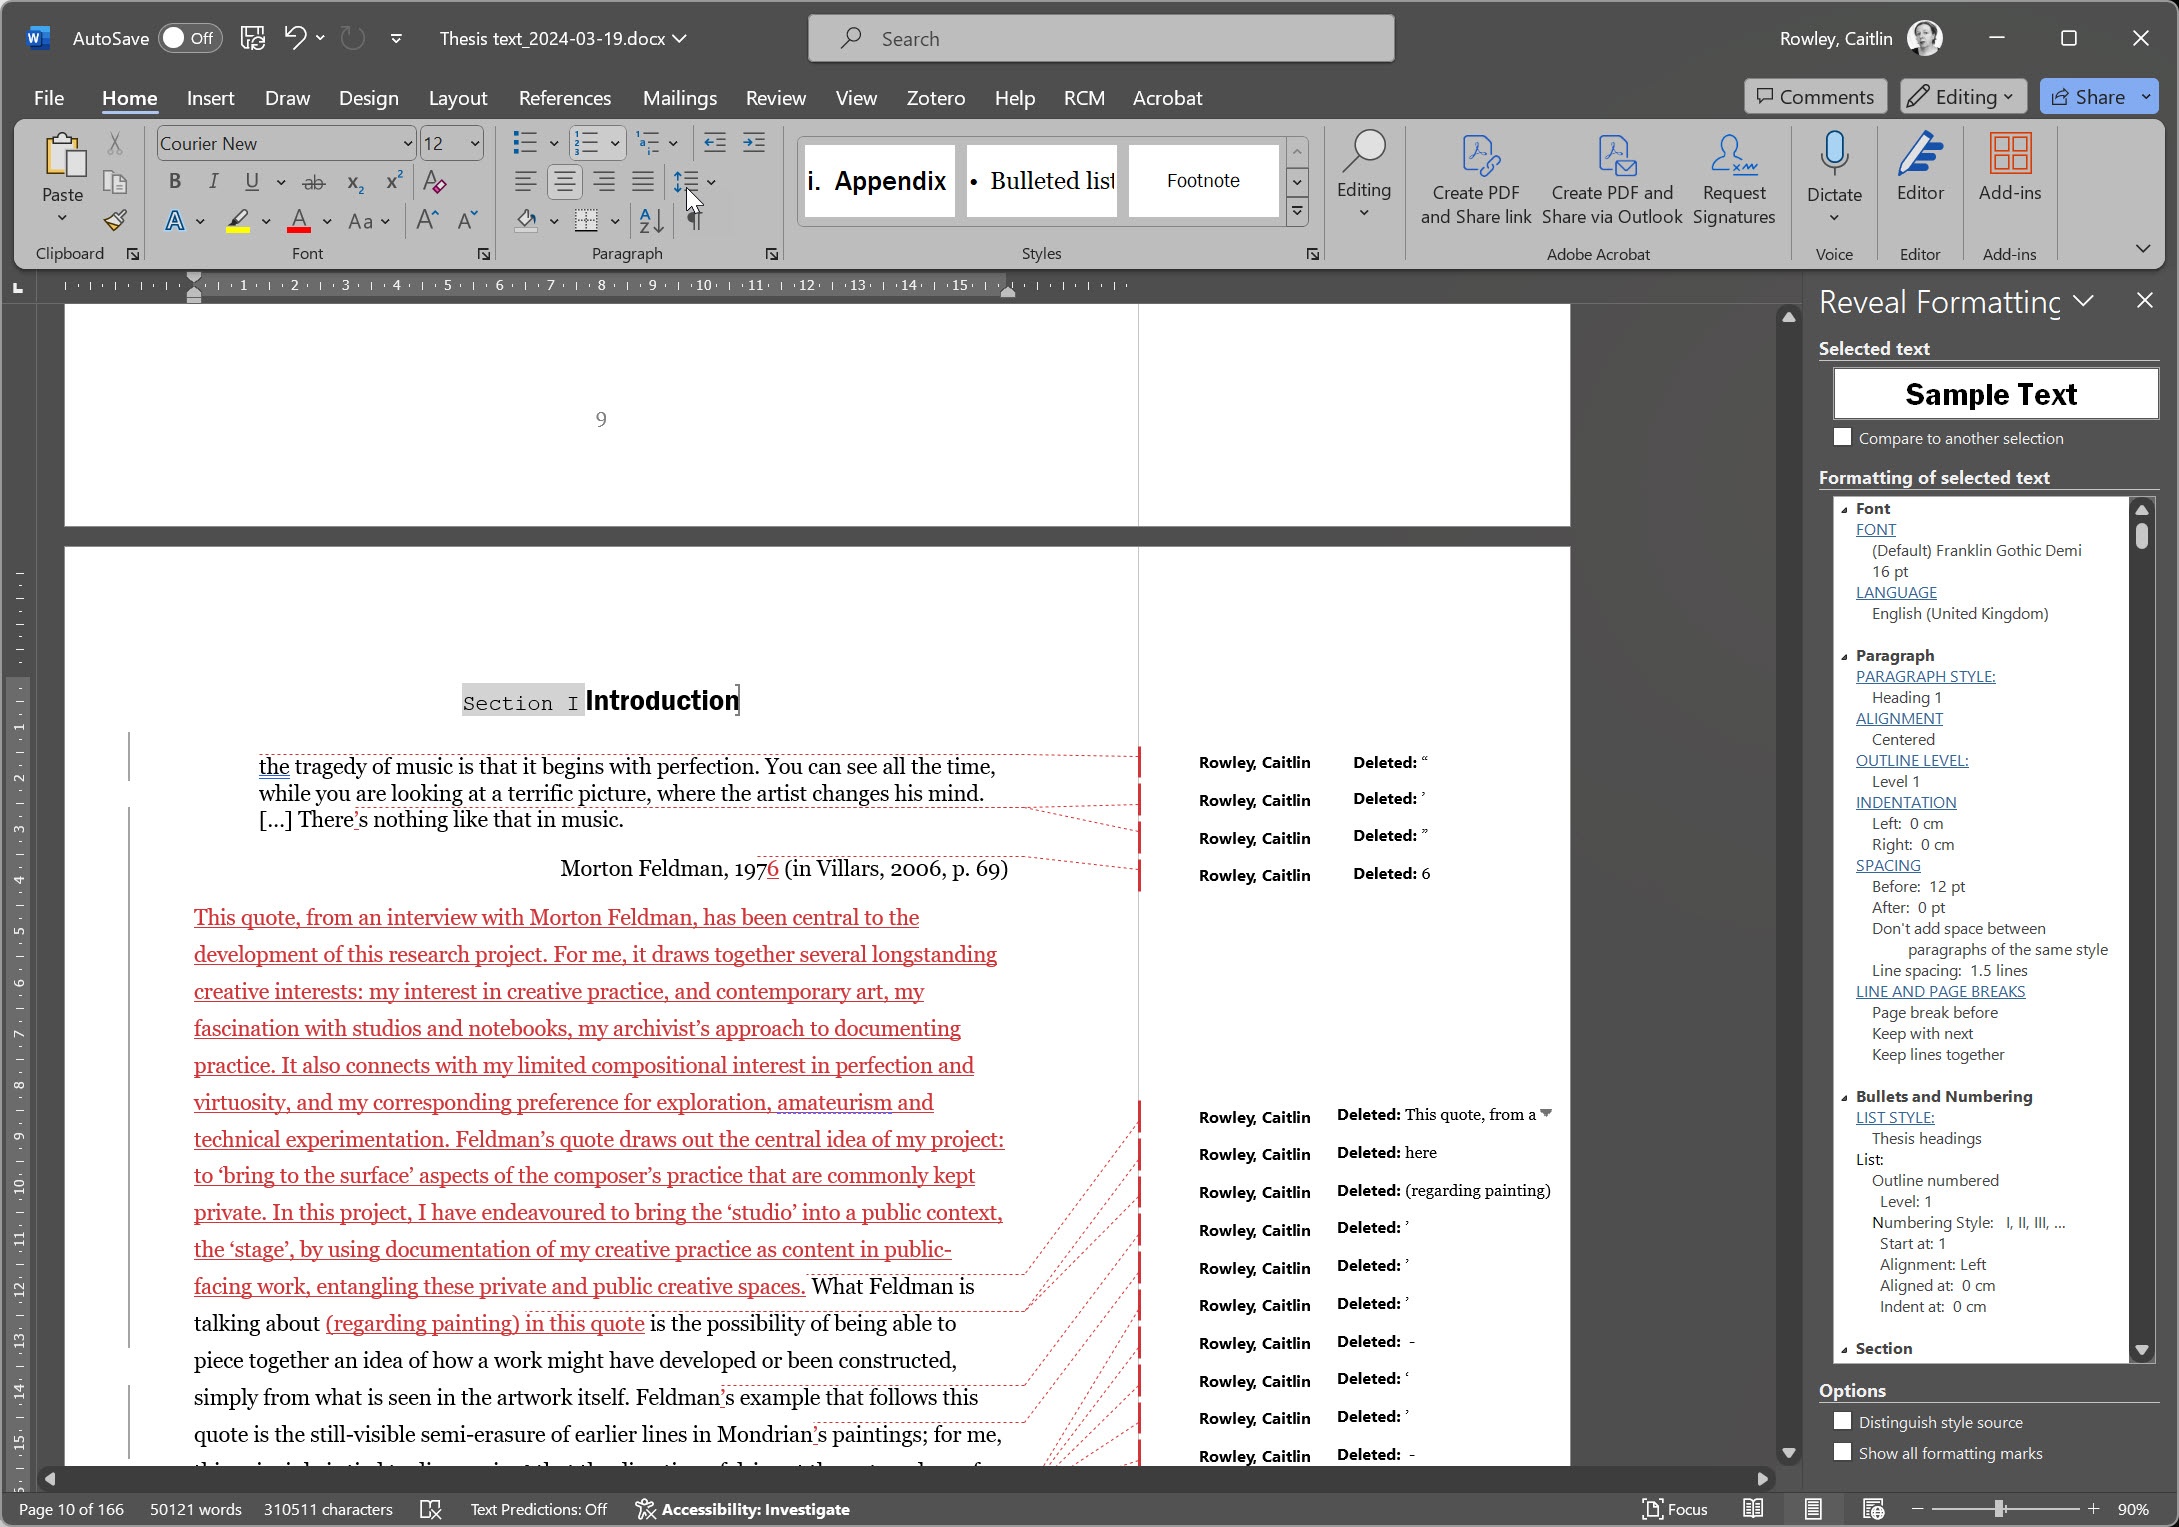Switch to Read Mode view
The image size is (2179, 1527).
[x=1753, y=1509]
